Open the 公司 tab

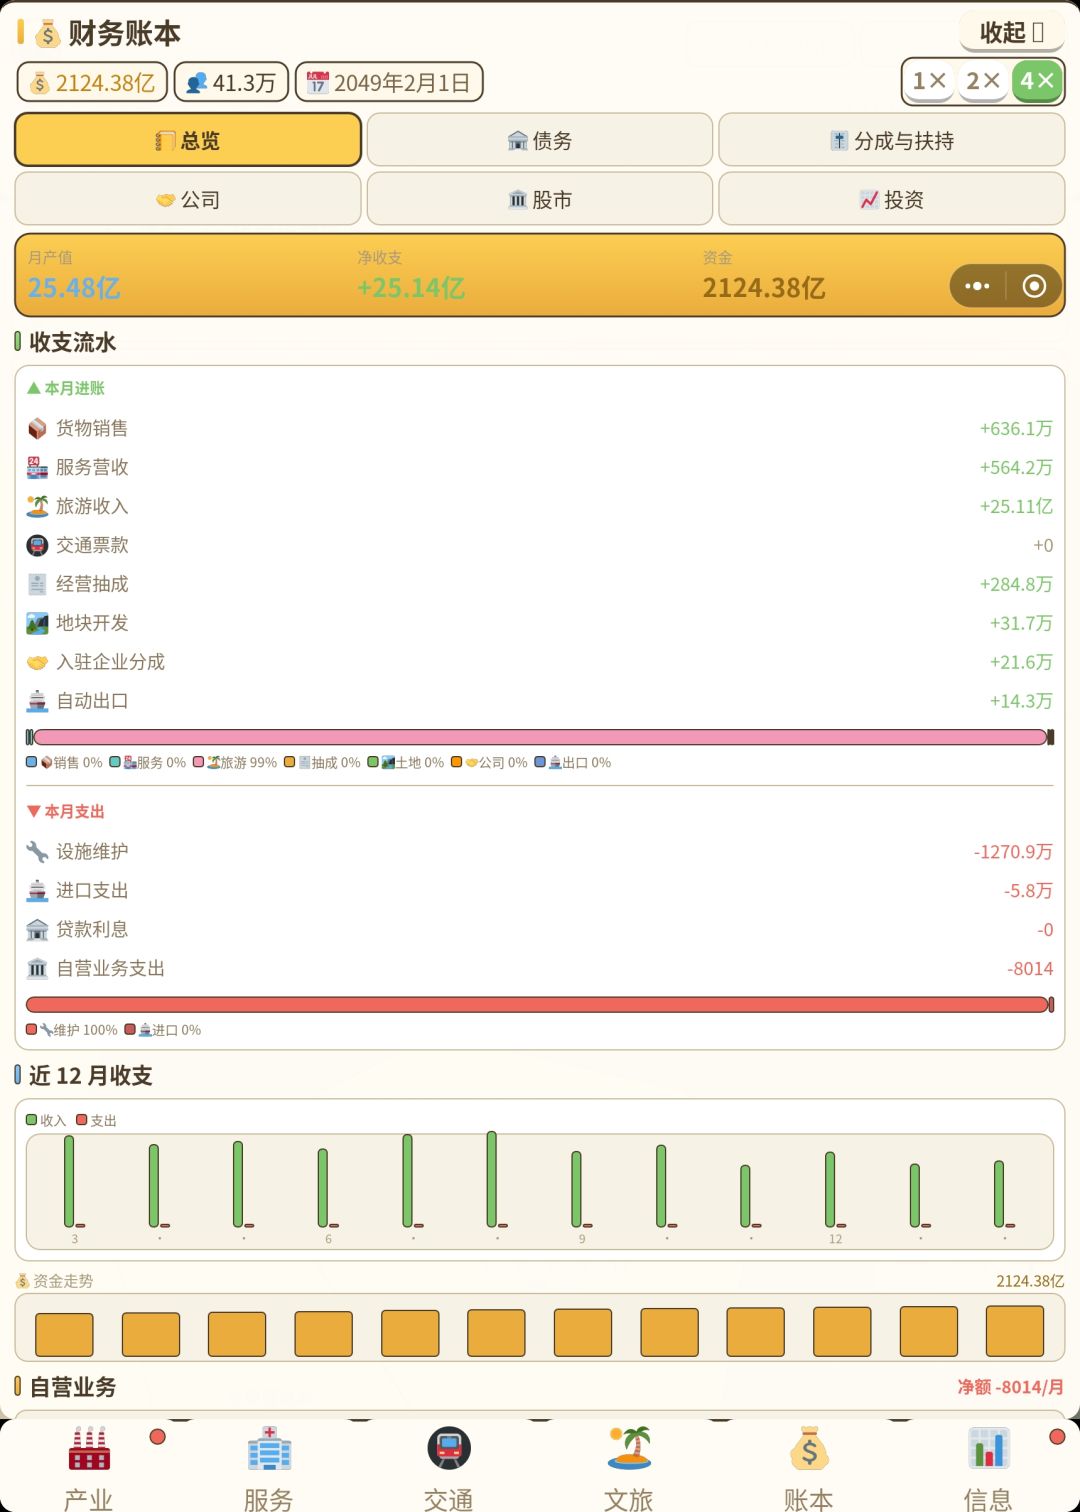(x=188, y=199)
